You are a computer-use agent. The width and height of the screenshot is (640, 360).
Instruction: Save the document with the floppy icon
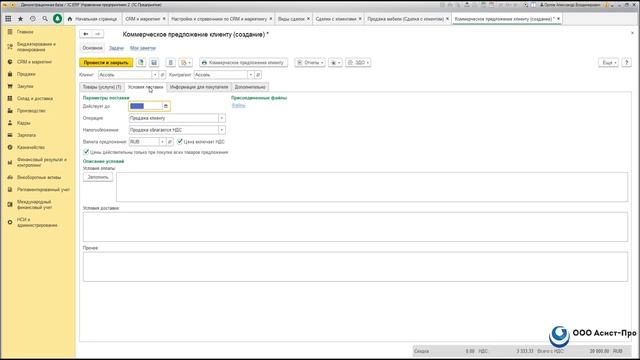click(154, 62)
